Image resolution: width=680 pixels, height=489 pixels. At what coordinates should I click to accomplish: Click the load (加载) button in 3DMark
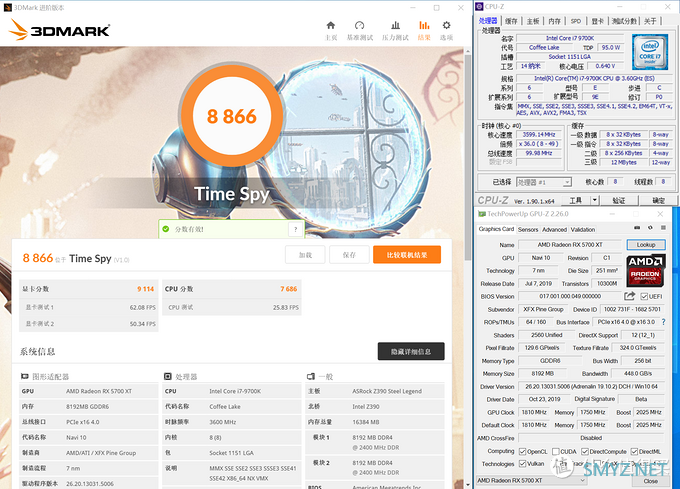[x=305, y=255]
